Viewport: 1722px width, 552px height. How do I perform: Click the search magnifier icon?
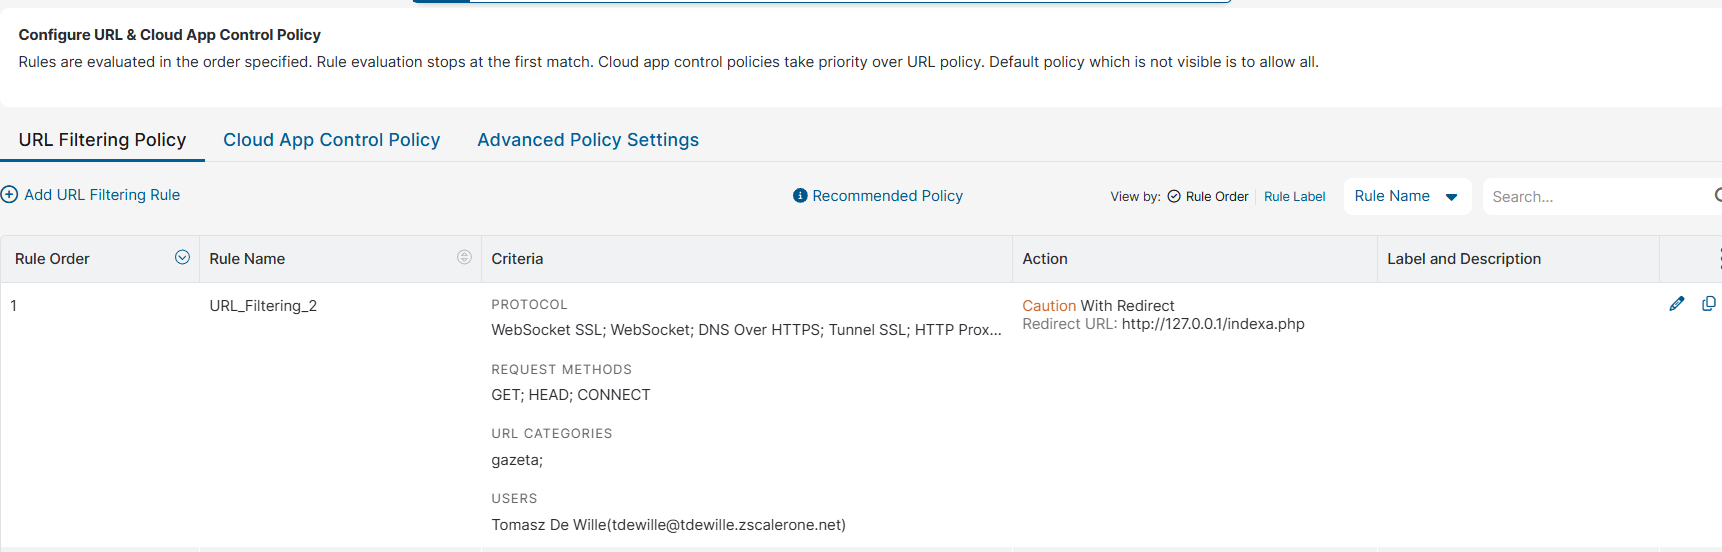pyautogui.click(x=1717, y=196)
